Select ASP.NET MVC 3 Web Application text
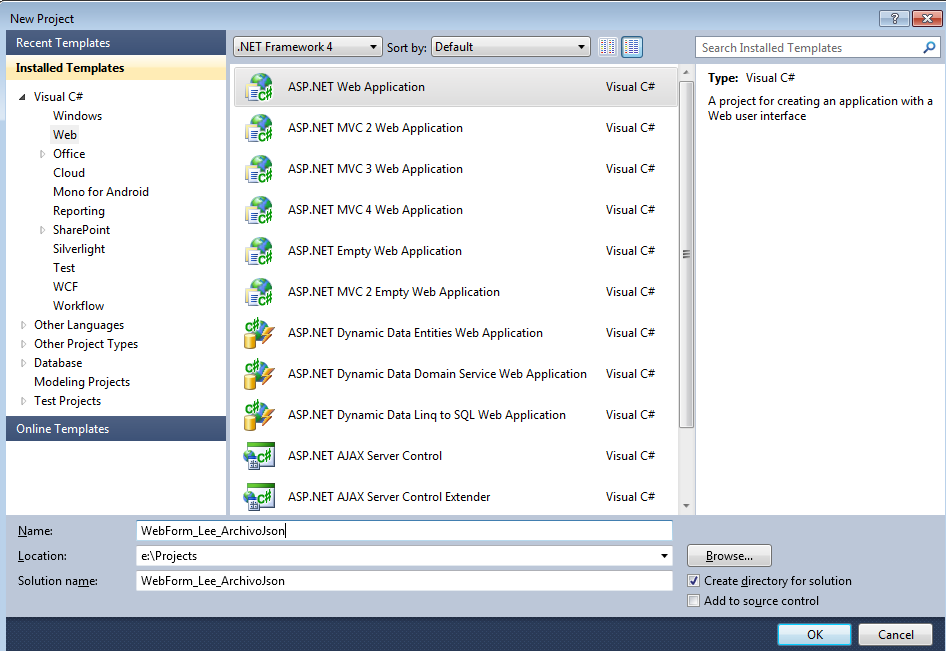The image size is (946, 652). coord(375,169)
